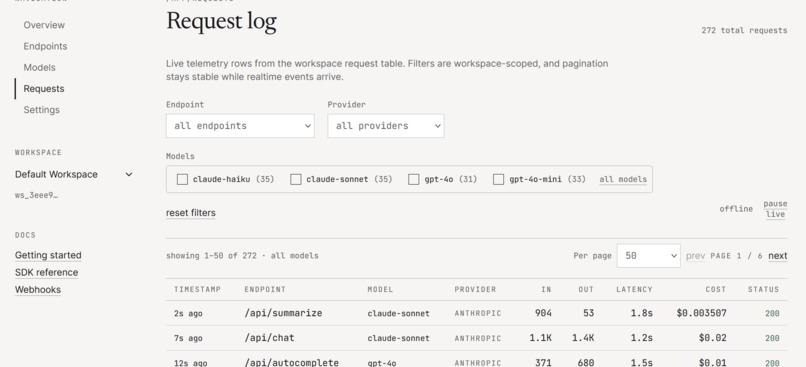The height and width of the screenshot is (367, 806).
Task: Open the Per page dropdown
Action: (x=649, y=255)
